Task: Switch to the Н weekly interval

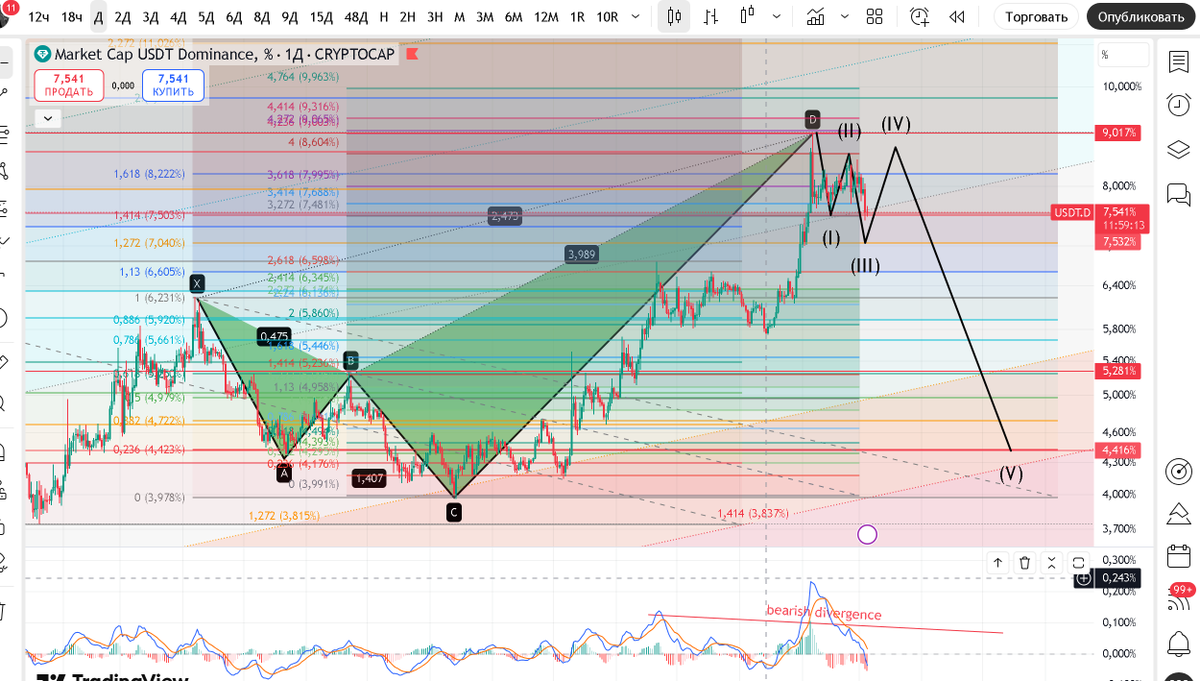Action: 383,16
